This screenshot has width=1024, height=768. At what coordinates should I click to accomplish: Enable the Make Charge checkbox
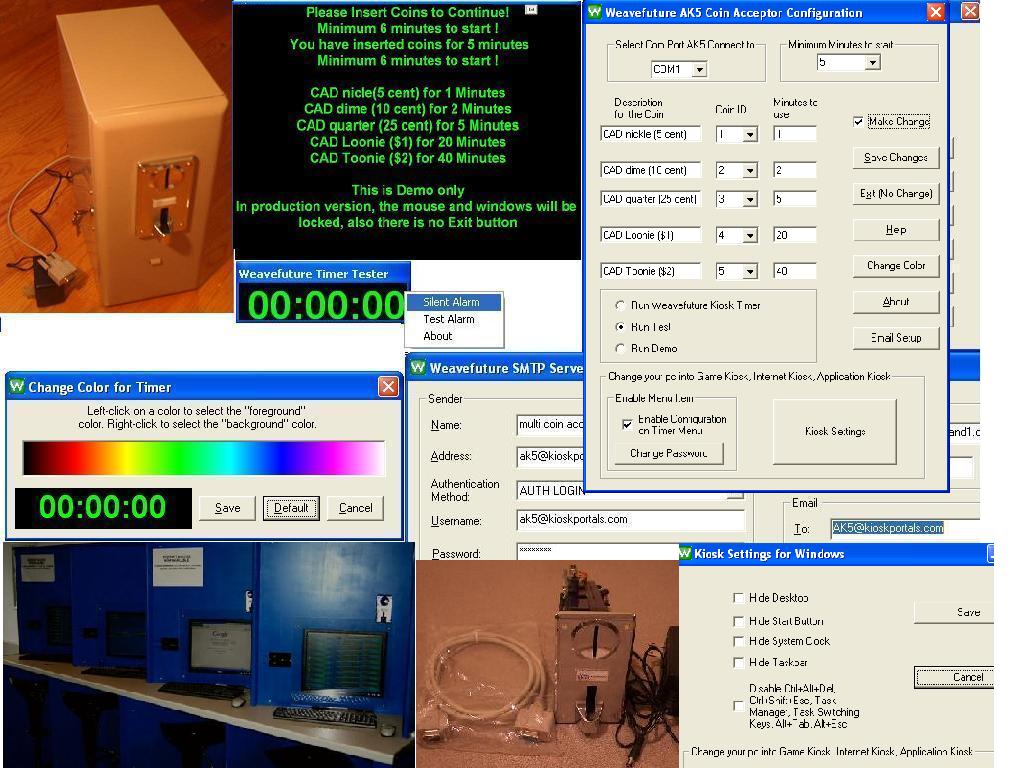pyautogui.click(x=858, y=122)
